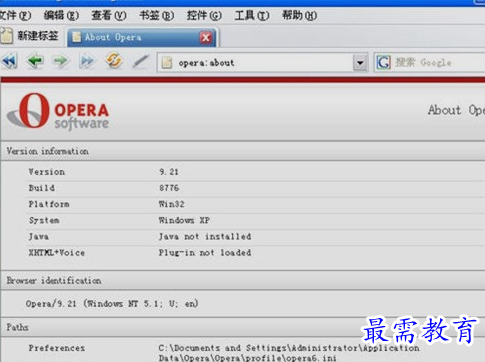
Task: Click the Win32 value
Action: click(x=171, y=204)
